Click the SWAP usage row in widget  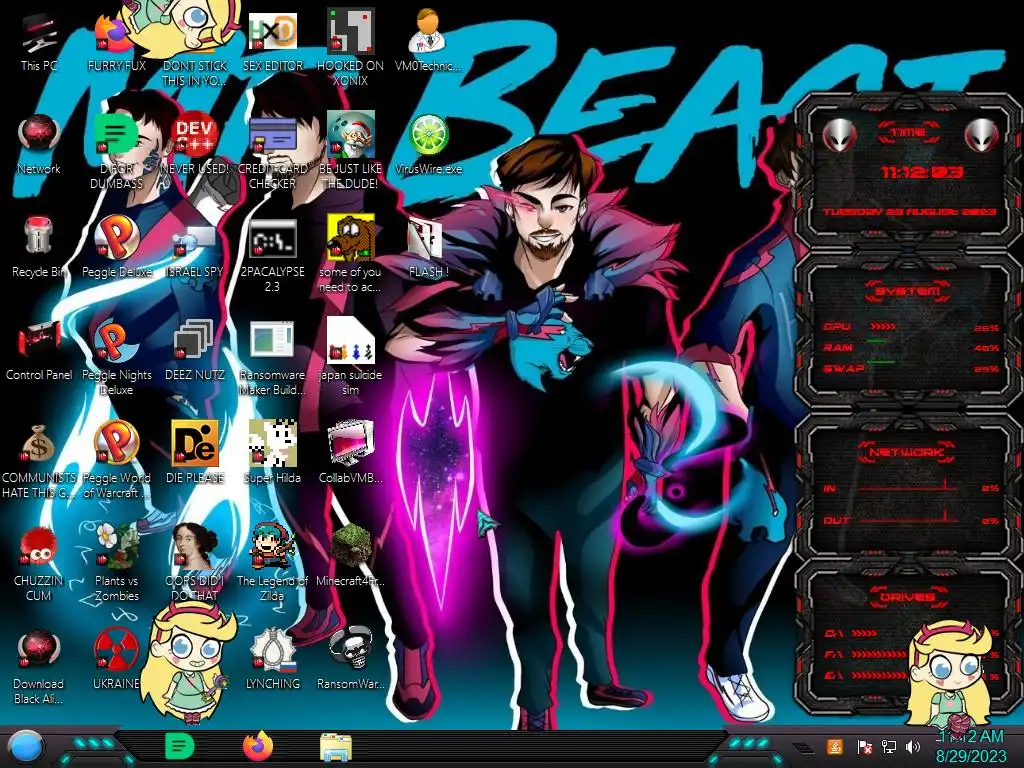point(911,368)
